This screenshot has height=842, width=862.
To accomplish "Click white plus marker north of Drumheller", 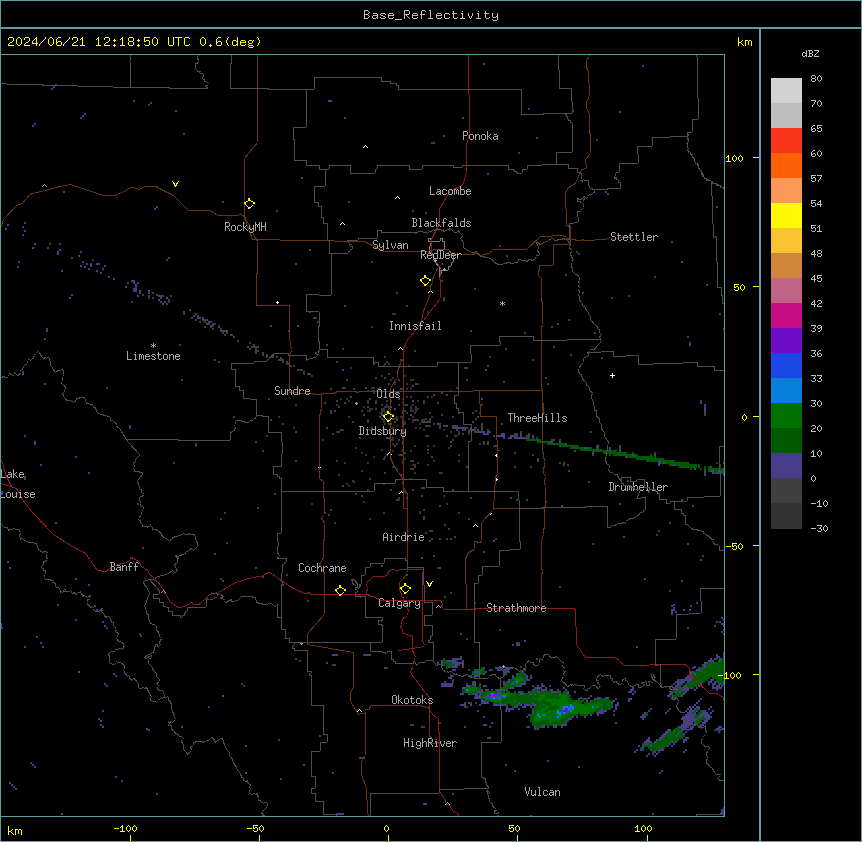I will pos(612,375).
